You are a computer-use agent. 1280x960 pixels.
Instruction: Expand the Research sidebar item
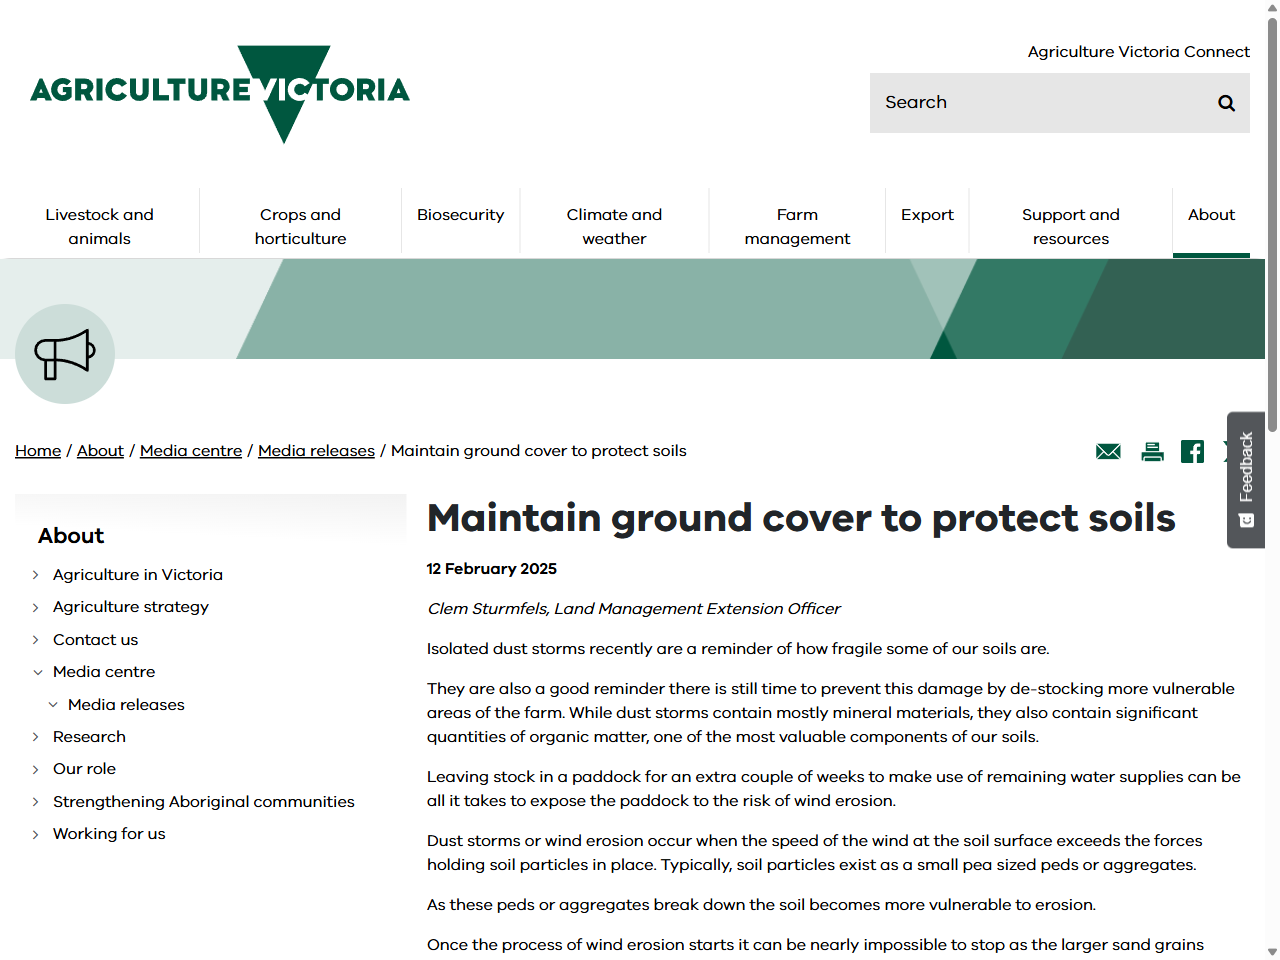click(38, 736)
